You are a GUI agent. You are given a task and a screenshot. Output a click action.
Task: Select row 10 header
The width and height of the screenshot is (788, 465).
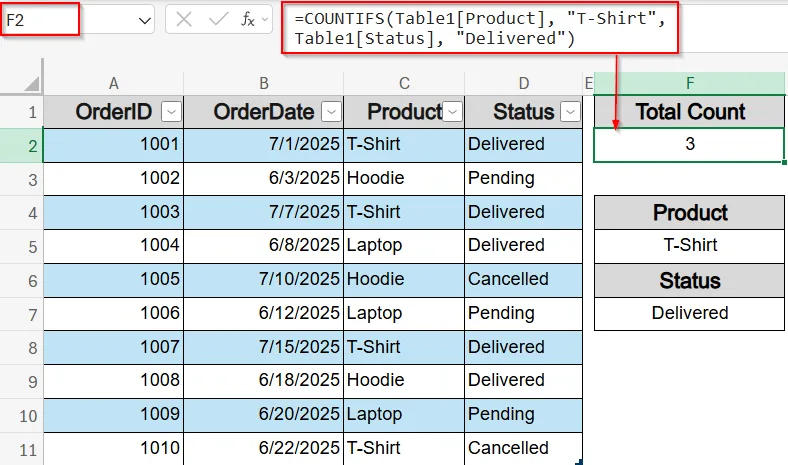pyautogui.click(x=22, y=415)
